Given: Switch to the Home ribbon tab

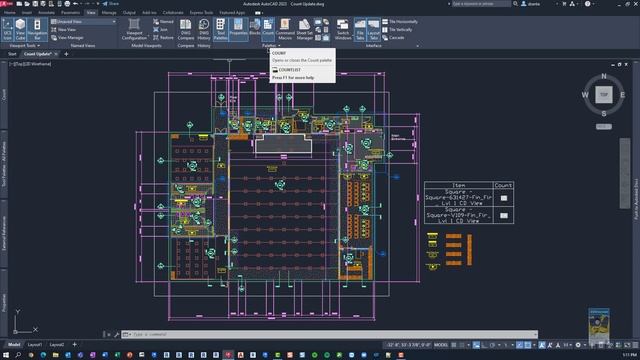Looking at the screenshot, I should [x=10, y=13].
